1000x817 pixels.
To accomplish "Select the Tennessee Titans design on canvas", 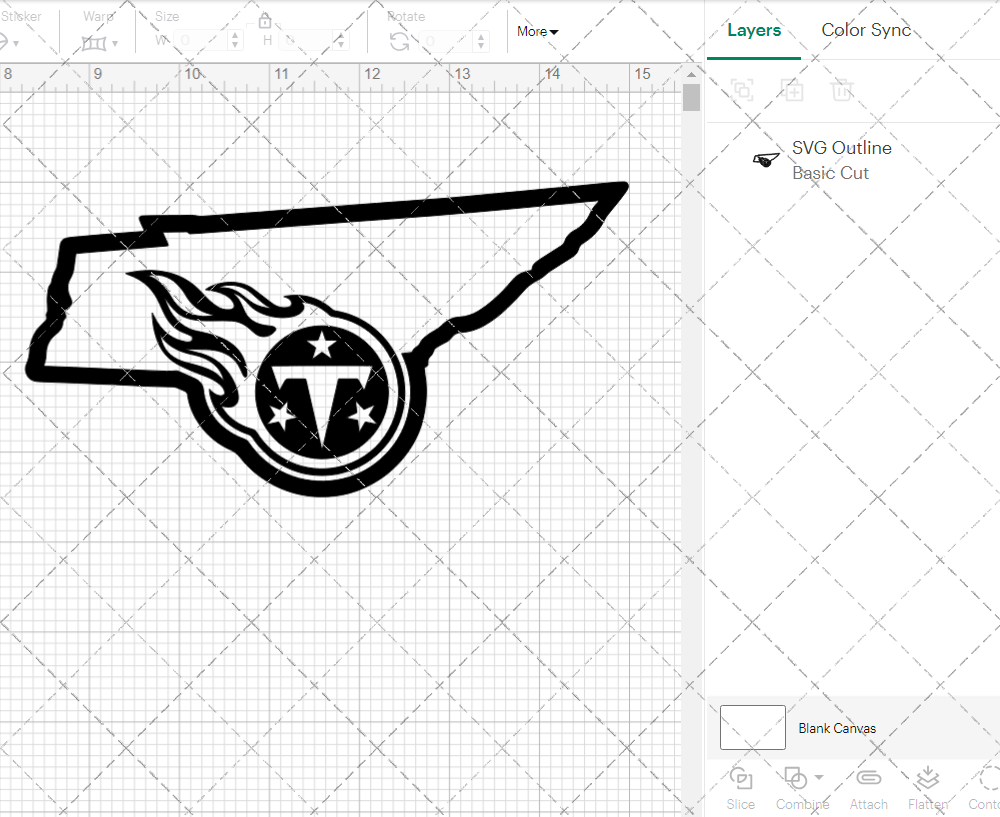I will tap(327, 339).
